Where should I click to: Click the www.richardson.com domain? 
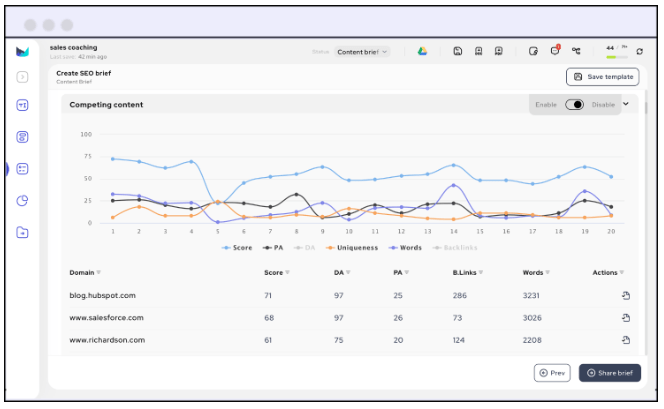(x=107, y=340)
